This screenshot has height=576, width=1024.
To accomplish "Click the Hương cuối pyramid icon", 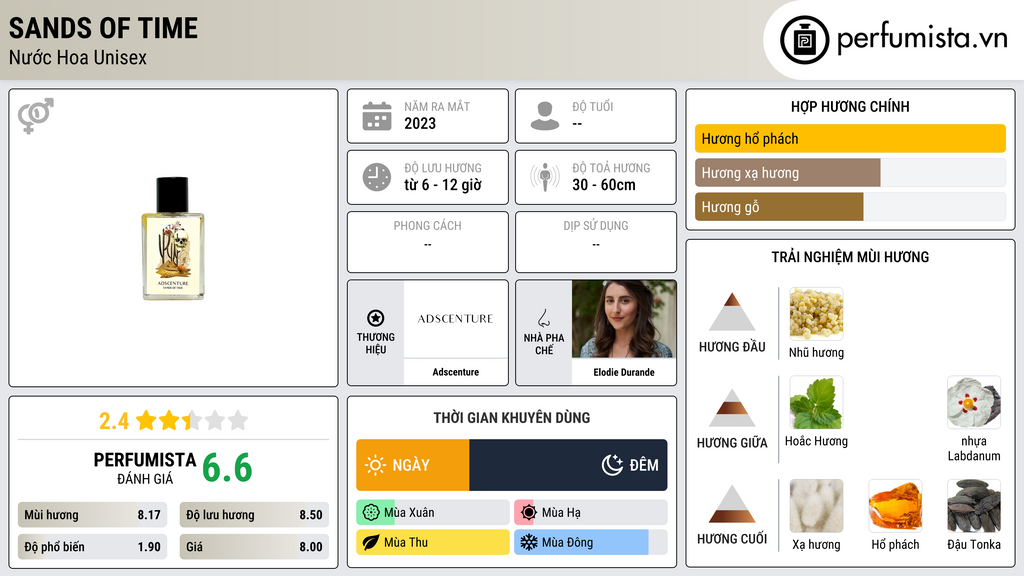I will tap(732, 504).
